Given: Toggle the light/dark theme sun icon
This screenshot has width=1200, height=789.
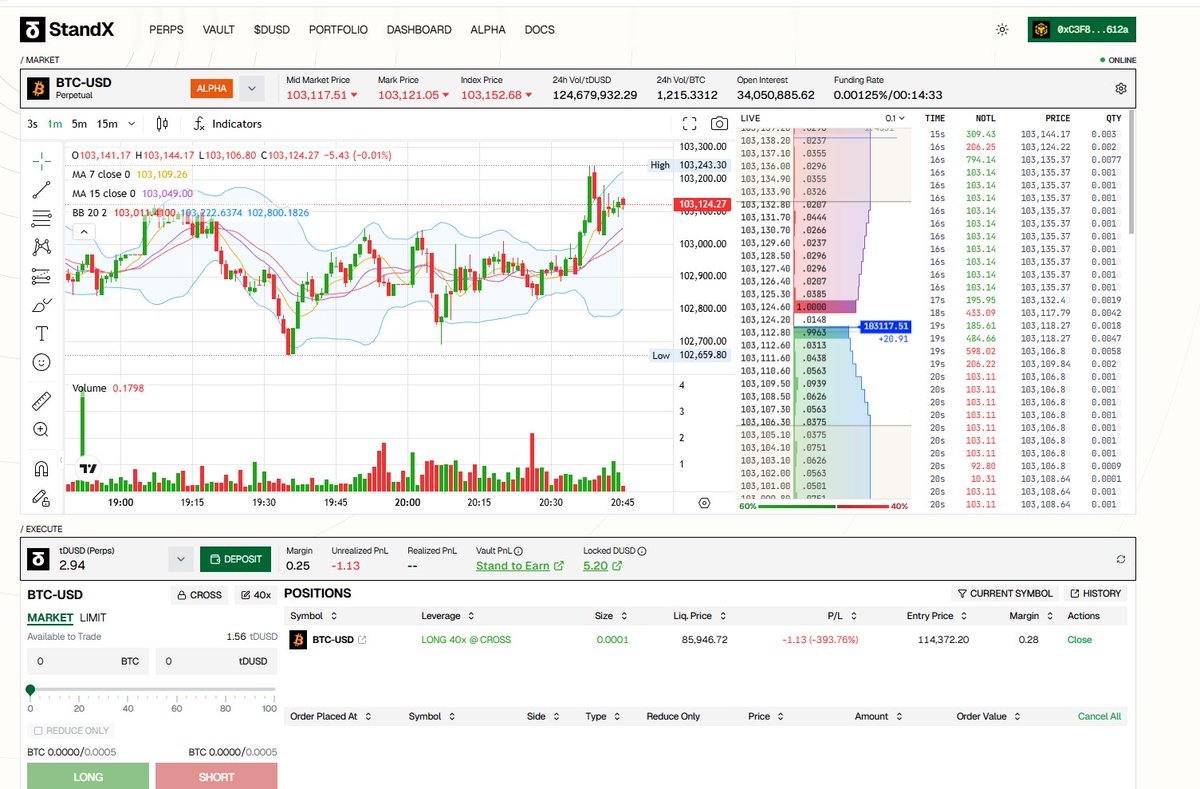Looking at the screenshot, I should pos(1002,30).
